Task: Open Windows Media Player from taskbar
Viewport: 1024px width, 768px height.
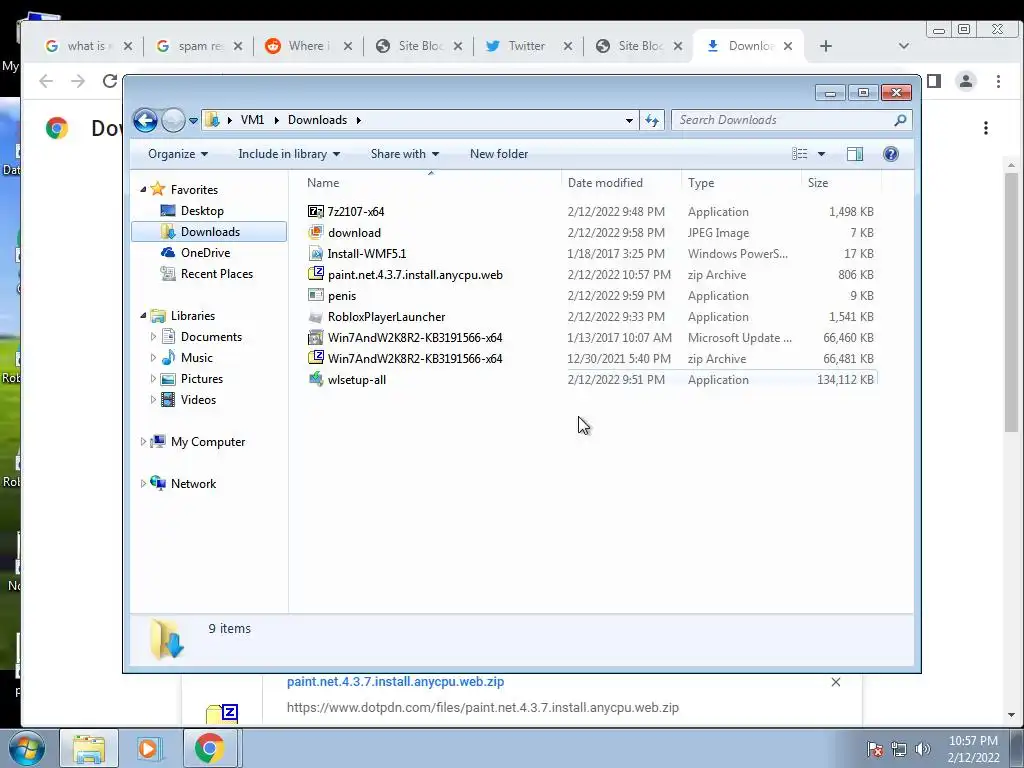Action: 148,748
